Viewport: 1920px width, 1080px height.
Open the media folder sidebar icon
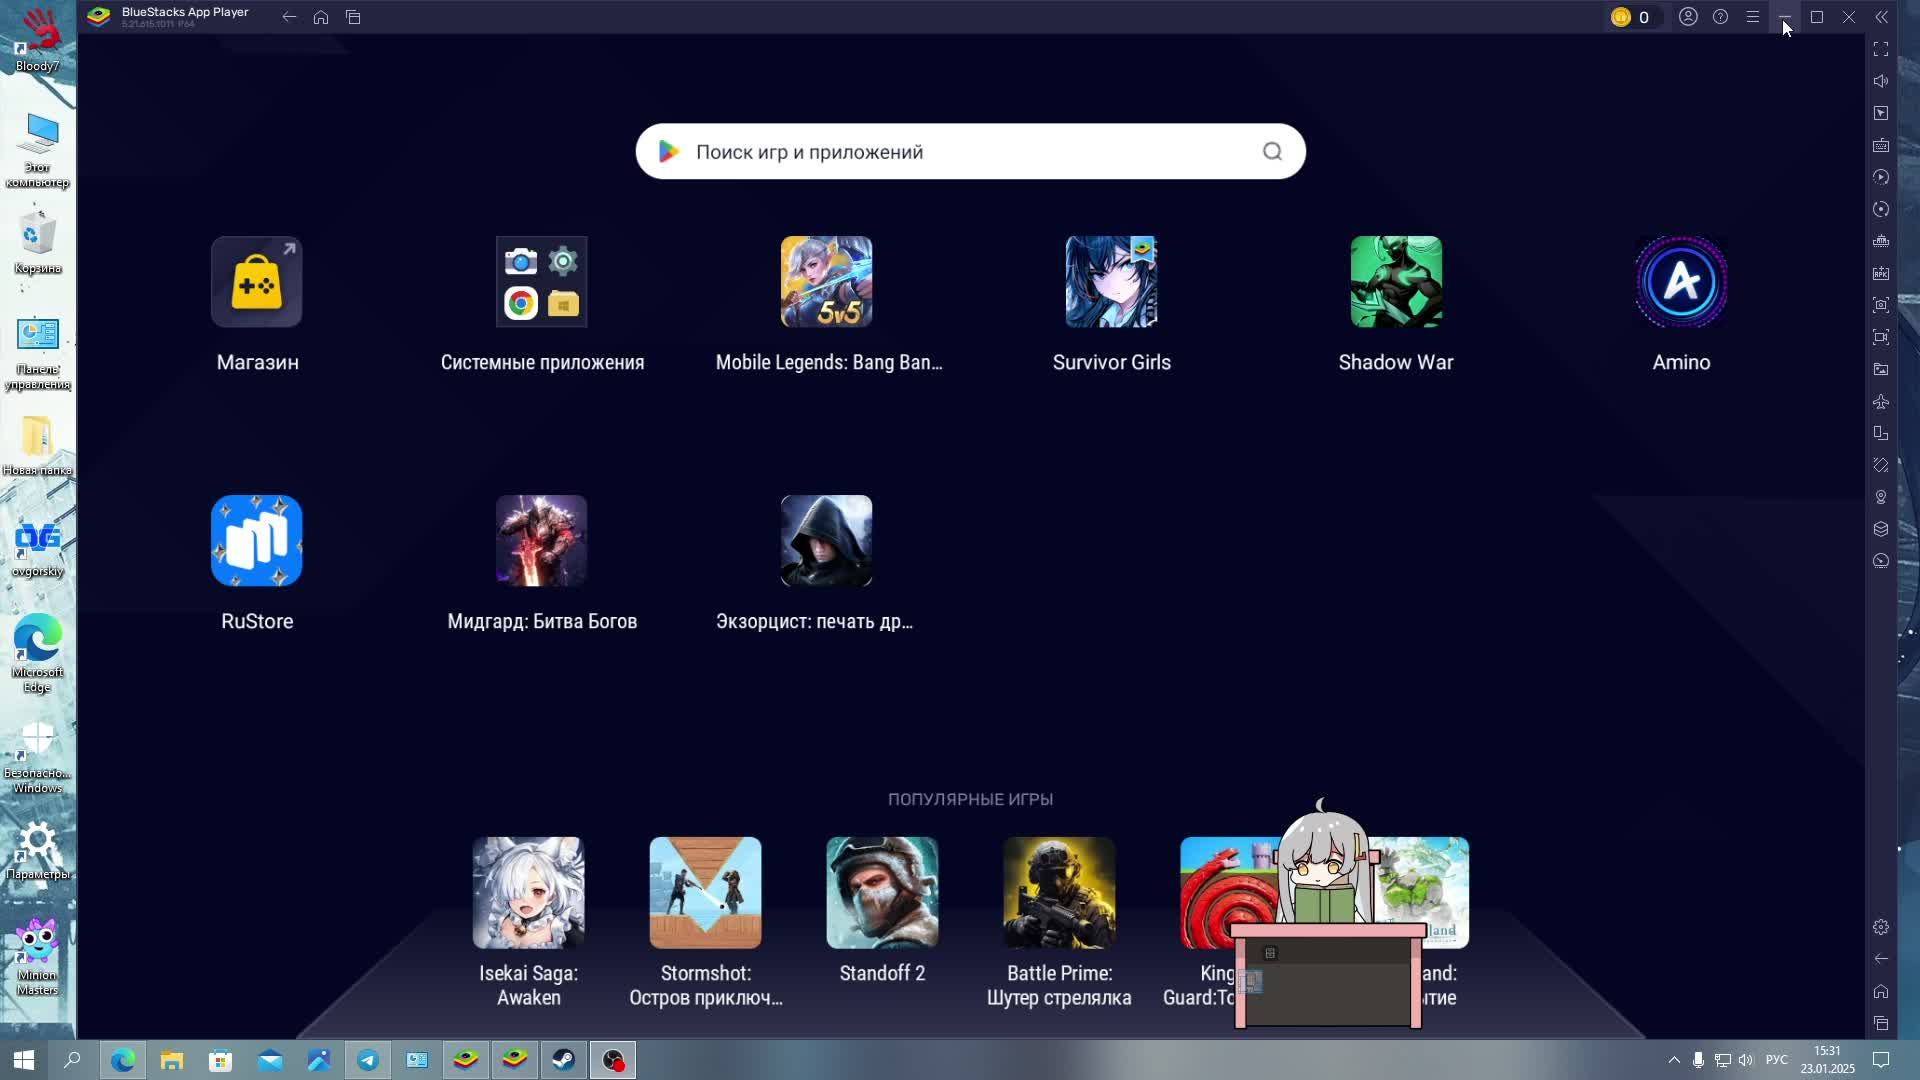tap(1881, 369)
